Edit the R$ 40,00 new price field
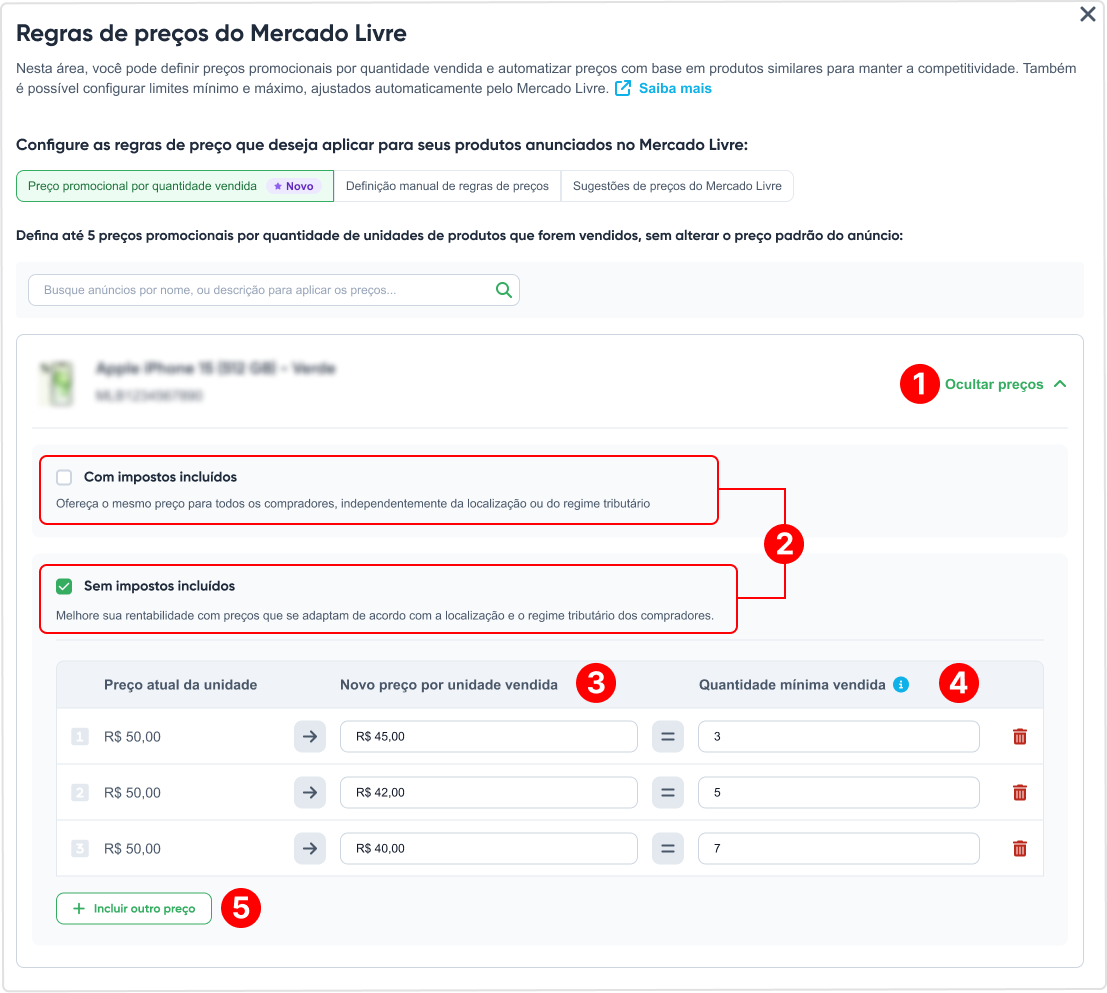Viewport: 1107px width, 993px height. (x=489, y=848)
